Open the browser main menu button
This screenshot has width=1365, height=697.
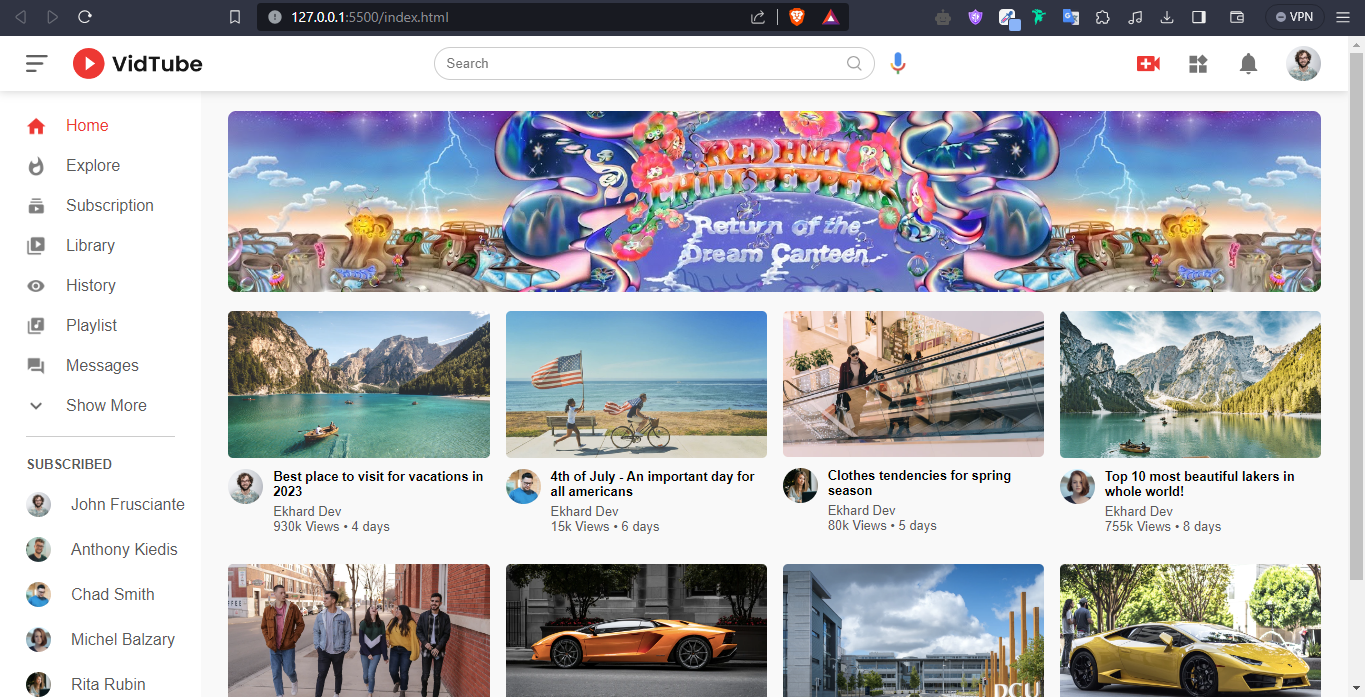[x=1343, y=17]
